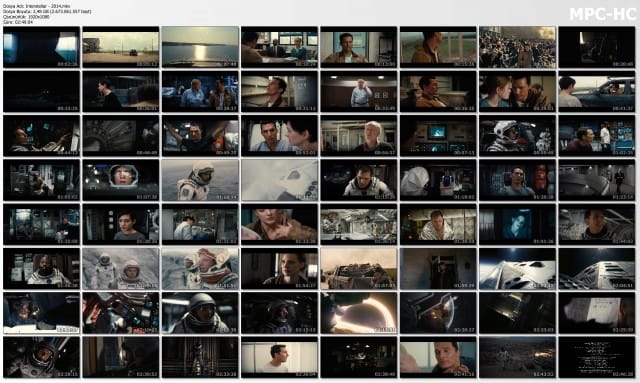The height and width of the screenshot is (383, 640).
Task: Select the glowing black hole ring thumbnail
Action: click(358, 313)
